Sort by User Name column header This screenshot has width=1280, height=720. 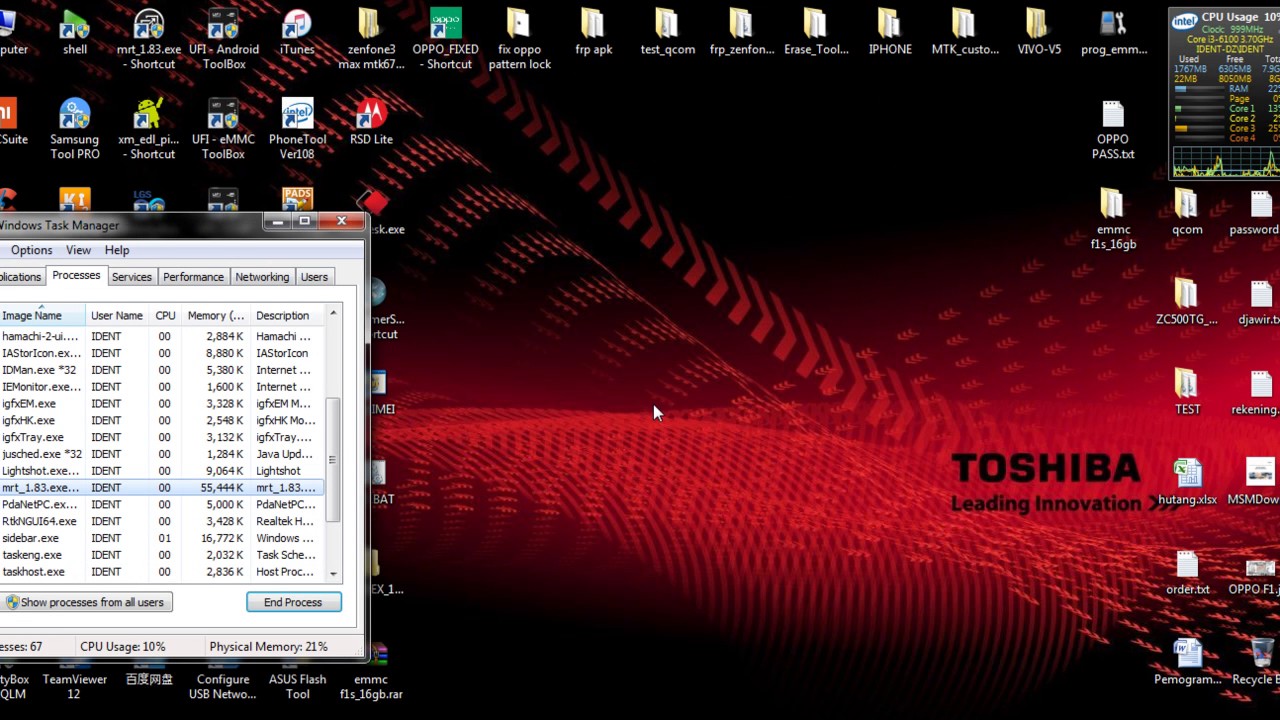117,315
